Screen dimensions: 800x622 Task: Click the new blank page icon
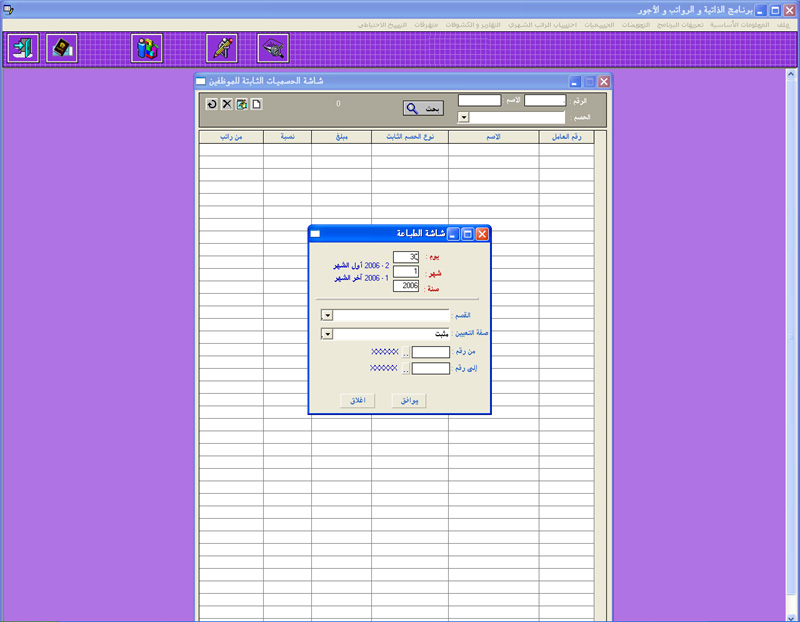[256, 104]
